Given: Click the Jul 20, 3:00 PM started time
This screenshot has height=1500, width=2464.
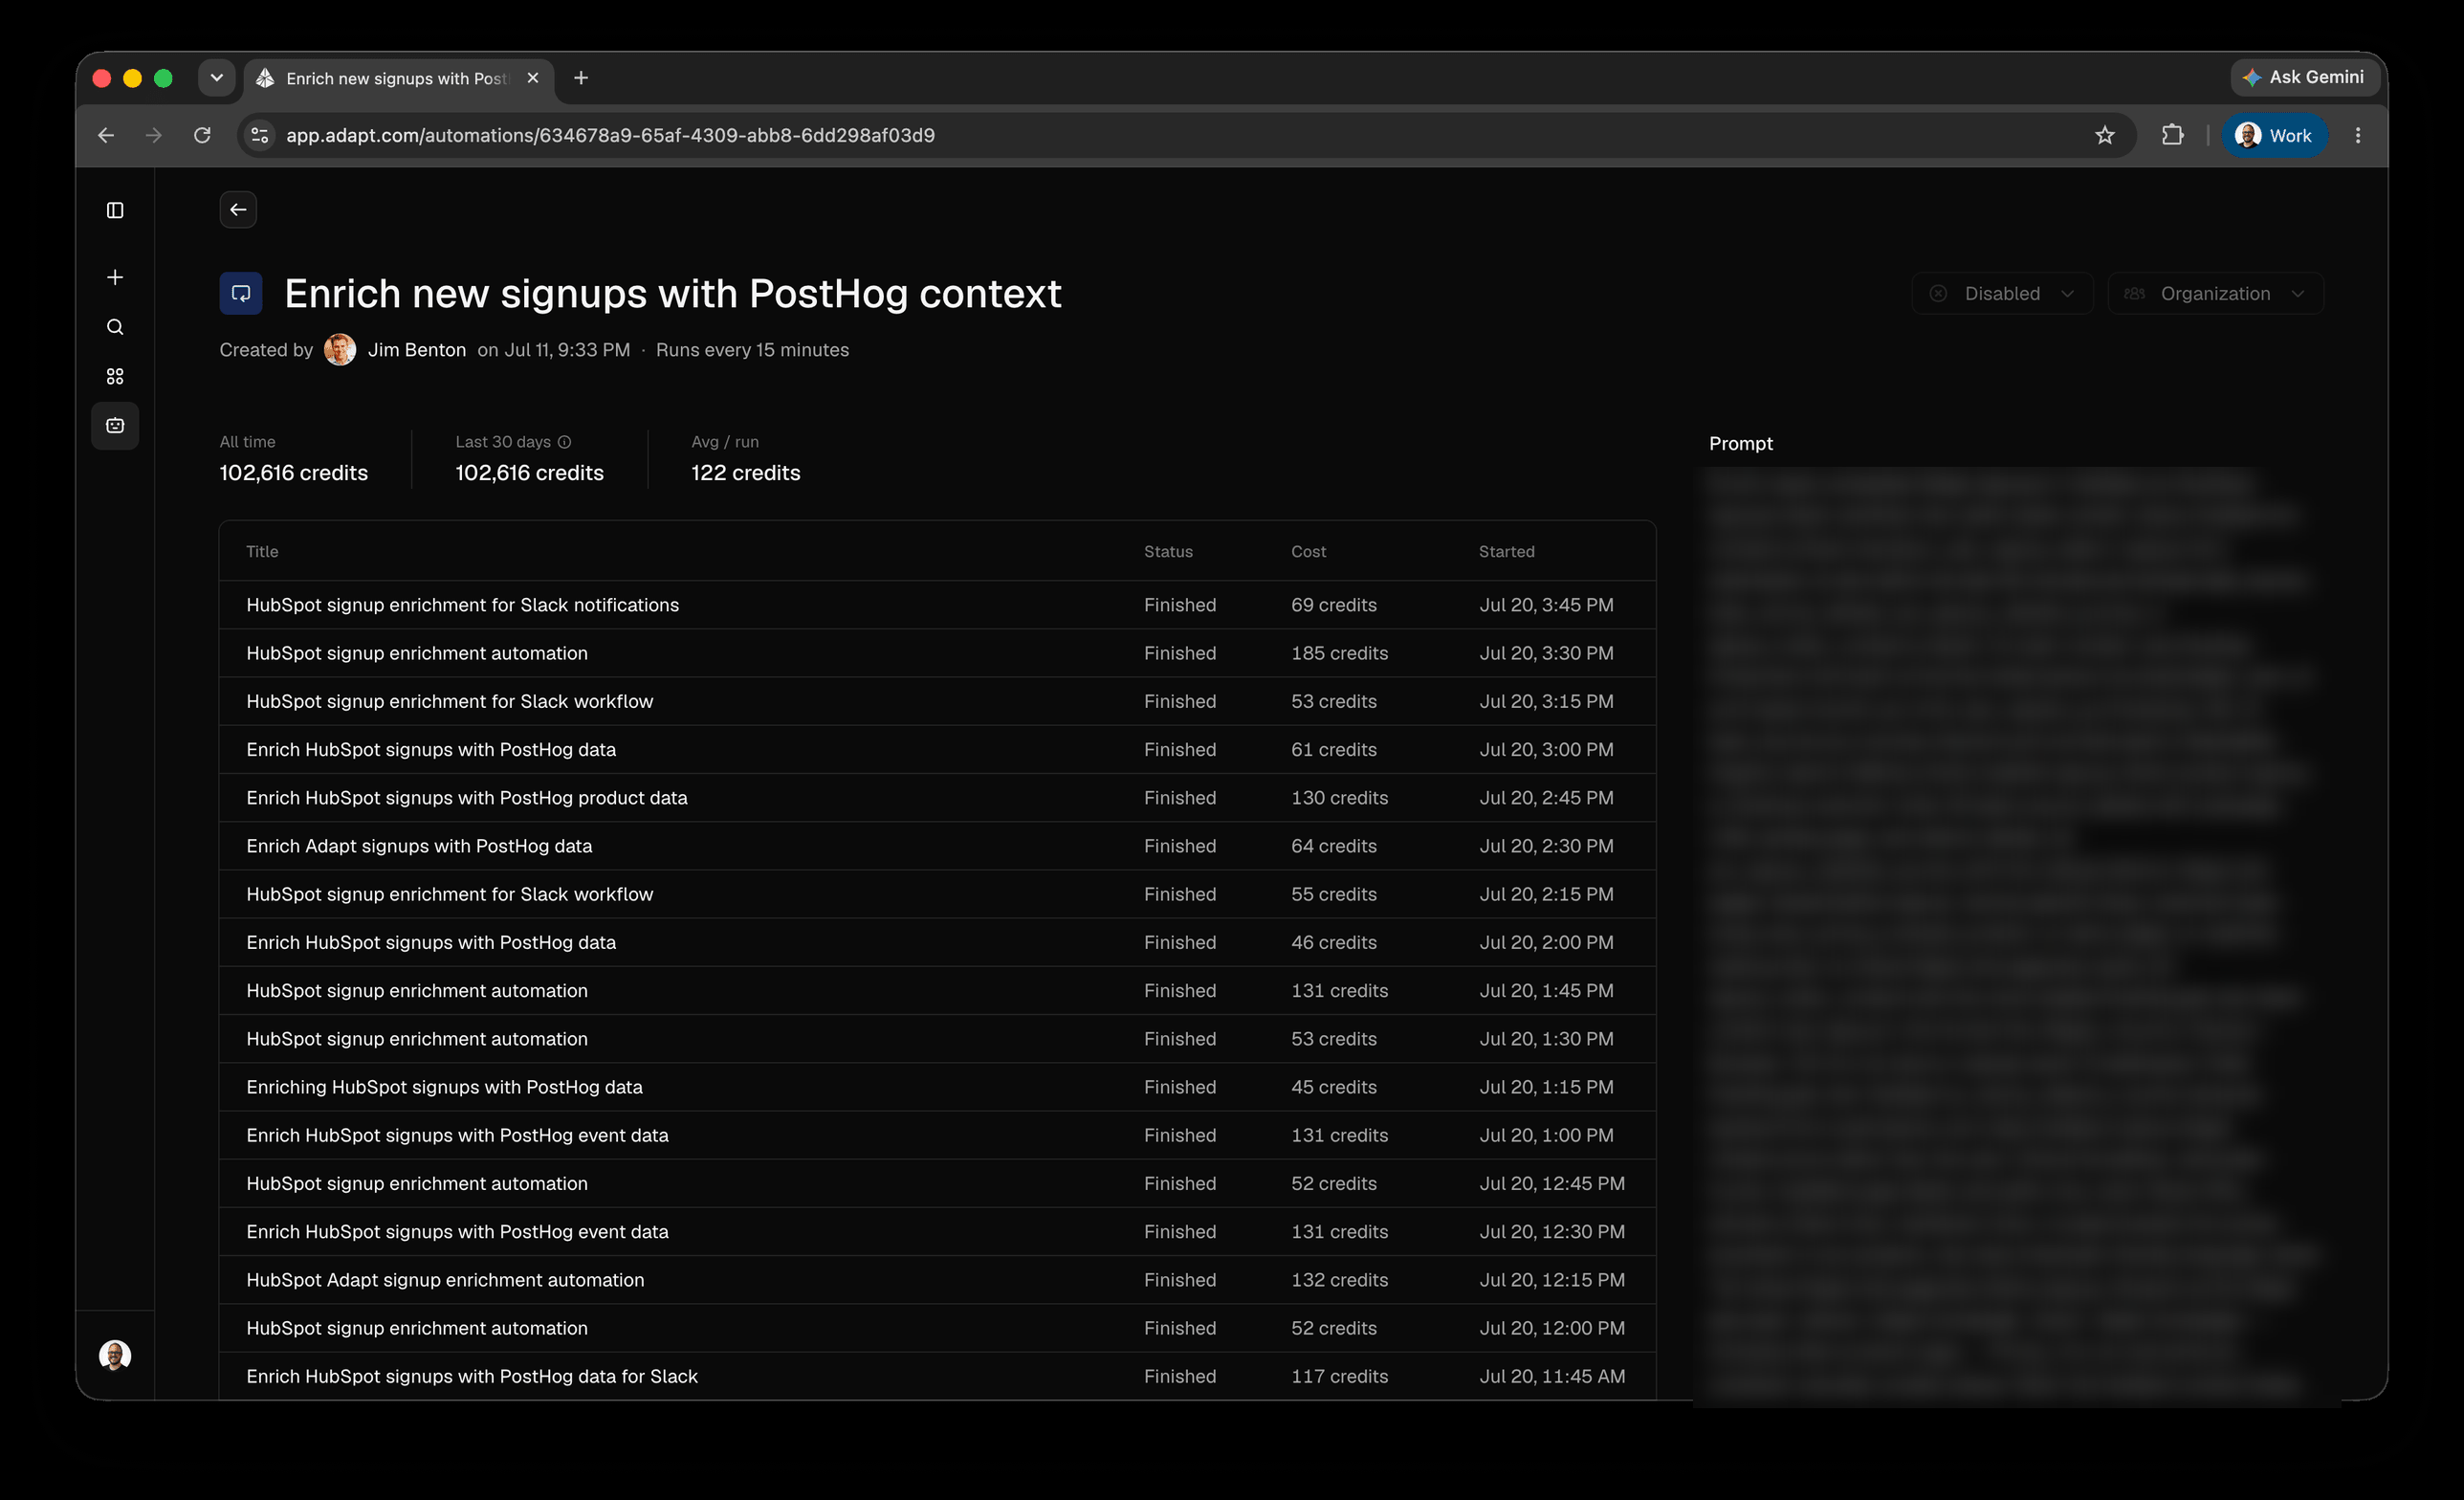Looking at the screenshot, I should point(1546,750).
